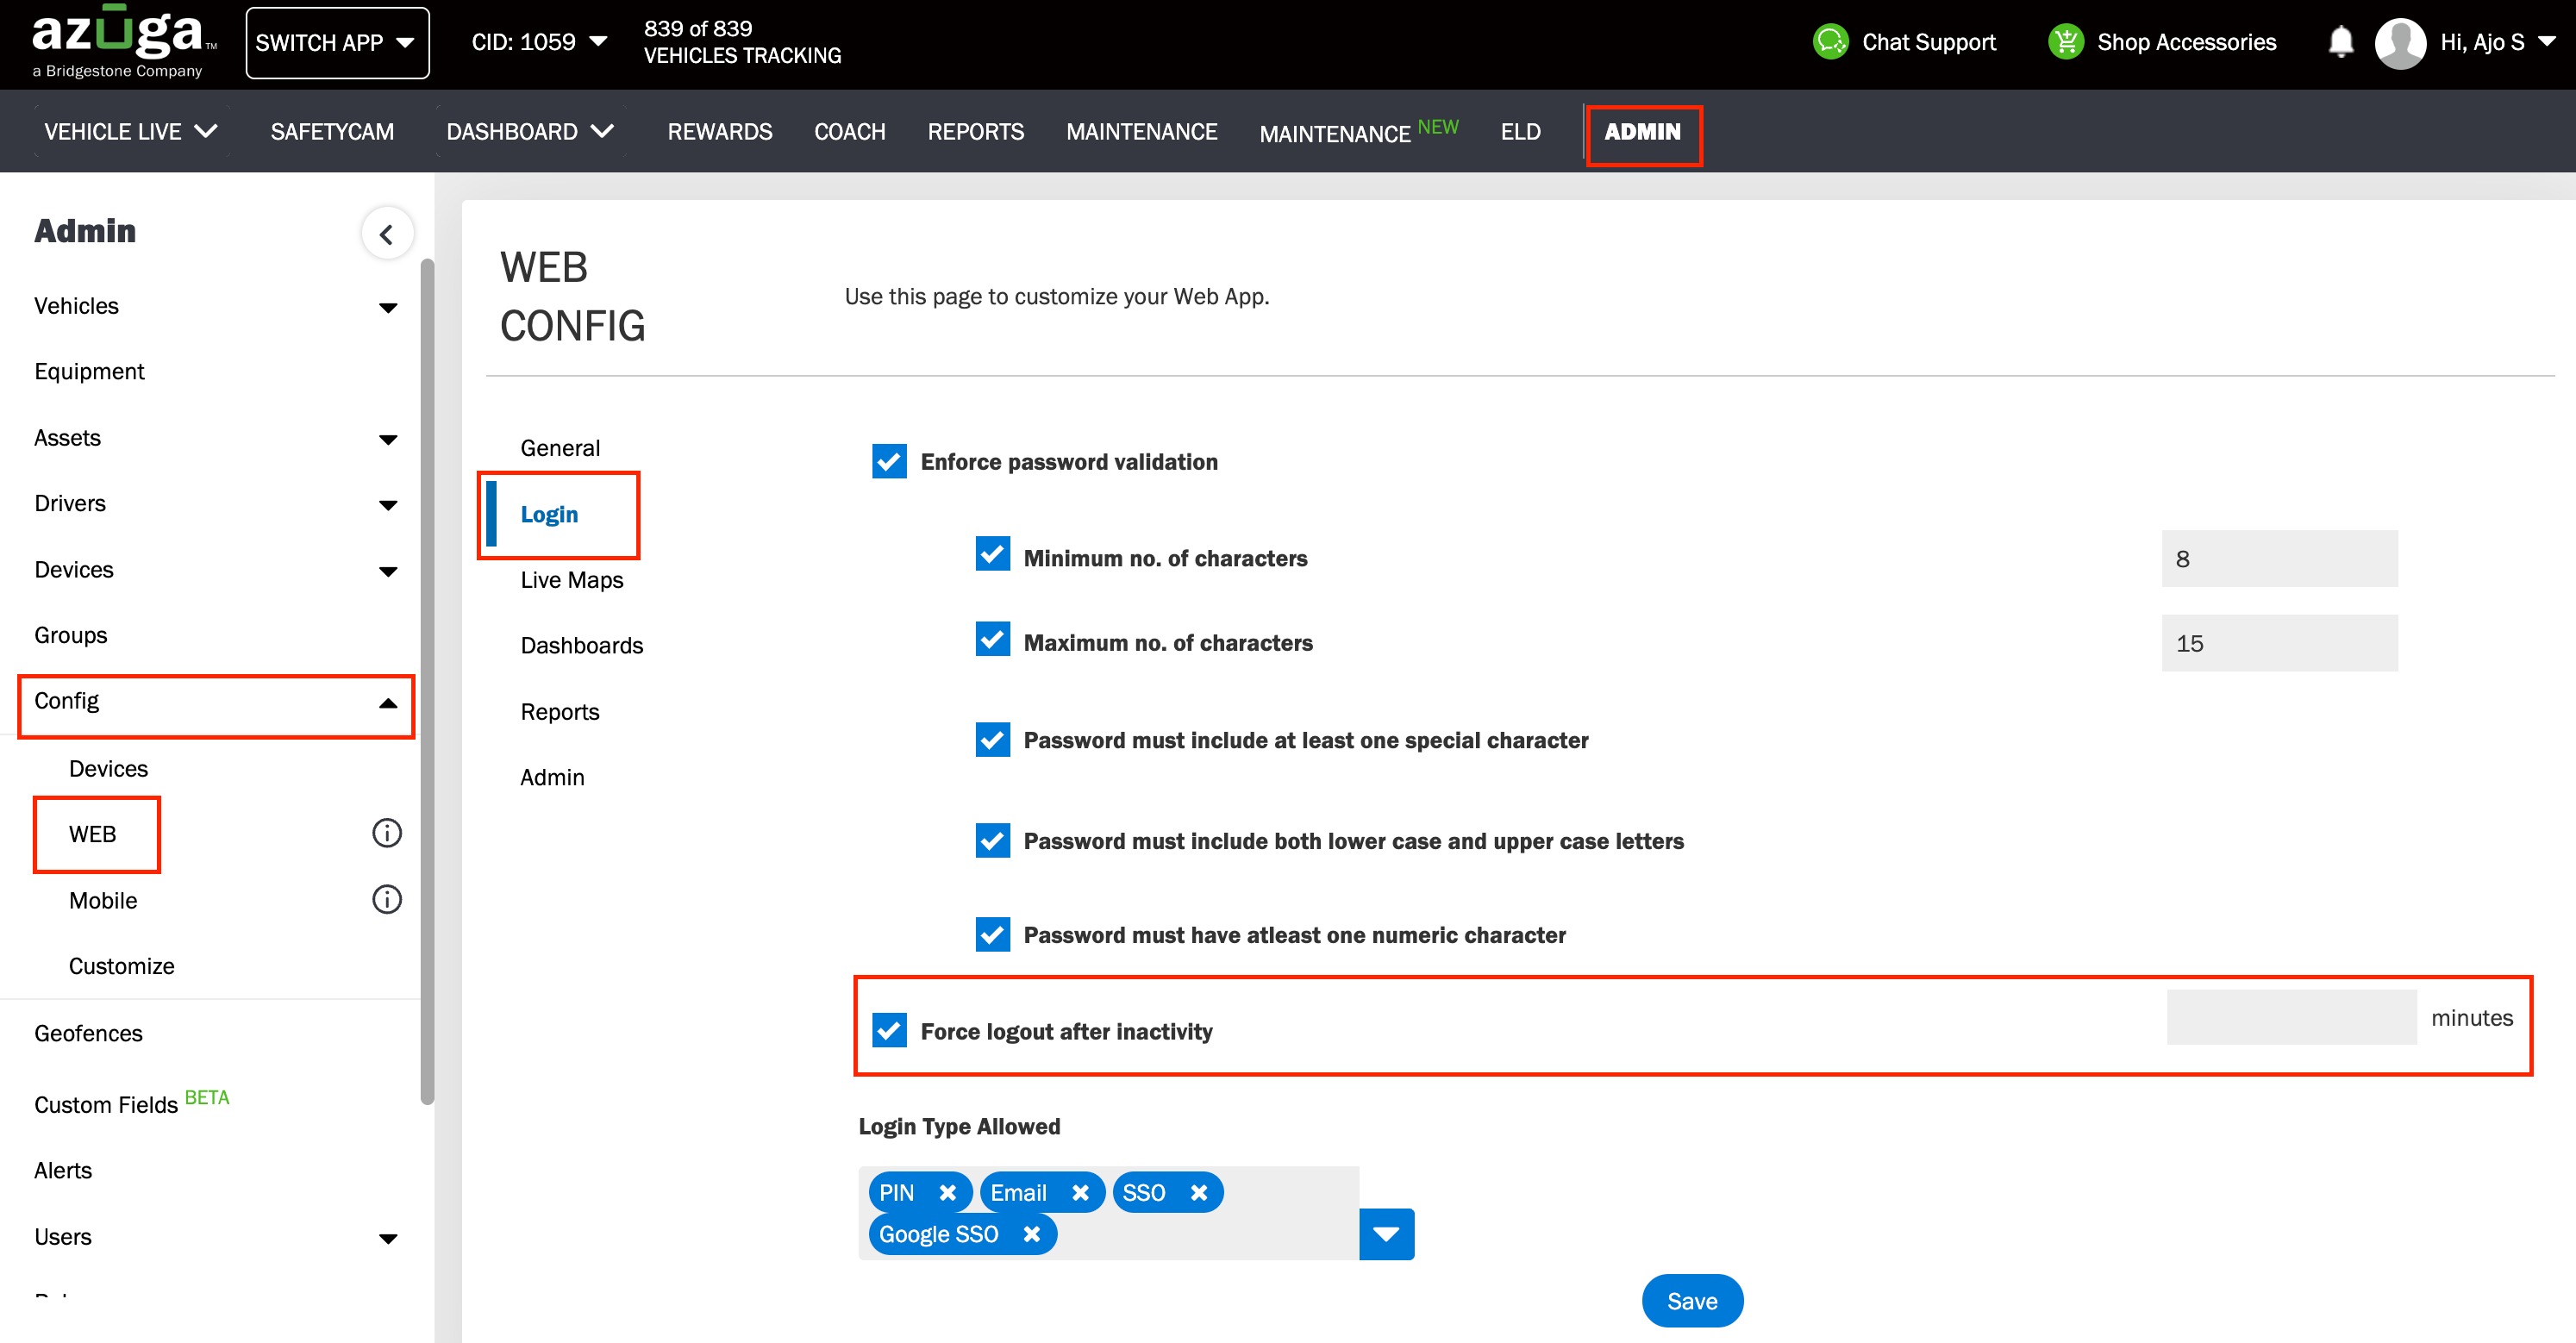Open the DASHBOARD menu

pyautogui.click(x=530, y=131)
